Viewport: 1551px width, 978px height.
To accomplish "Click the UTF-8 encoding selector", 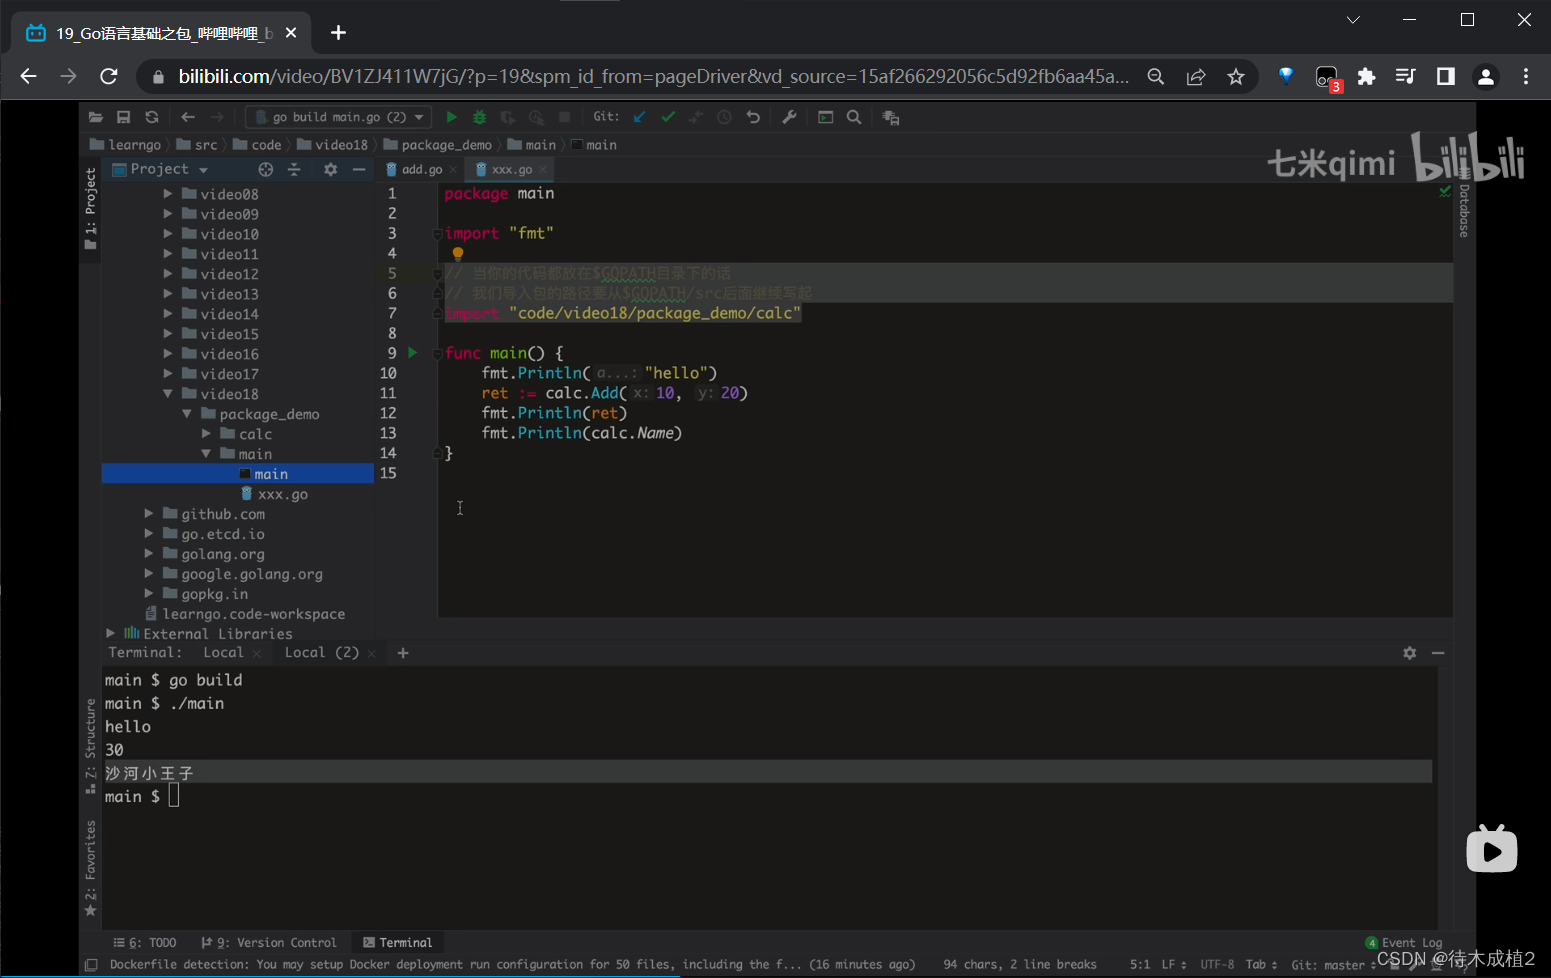I will point(1217,965).
